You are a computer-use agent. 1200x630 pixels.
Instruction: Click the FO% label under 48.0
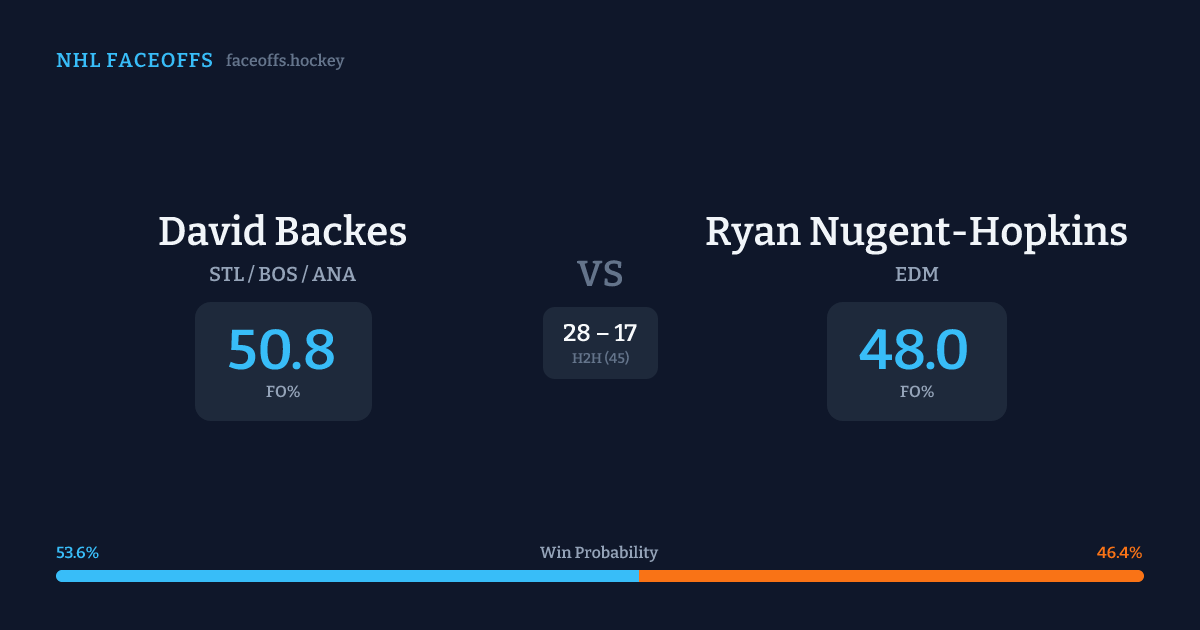(916, 392)
